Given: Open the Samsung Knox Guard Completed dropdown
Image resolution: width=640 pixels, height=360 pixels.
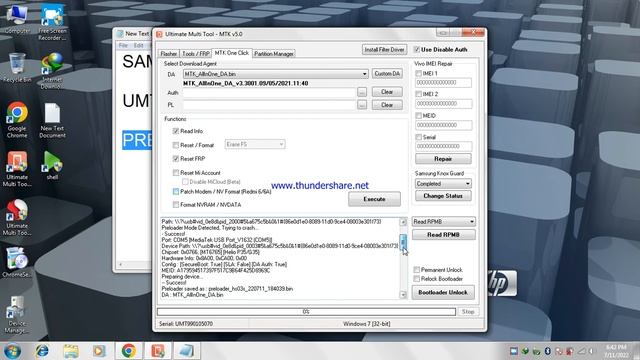Looking at the screenshot, I should tap(443, 184).
